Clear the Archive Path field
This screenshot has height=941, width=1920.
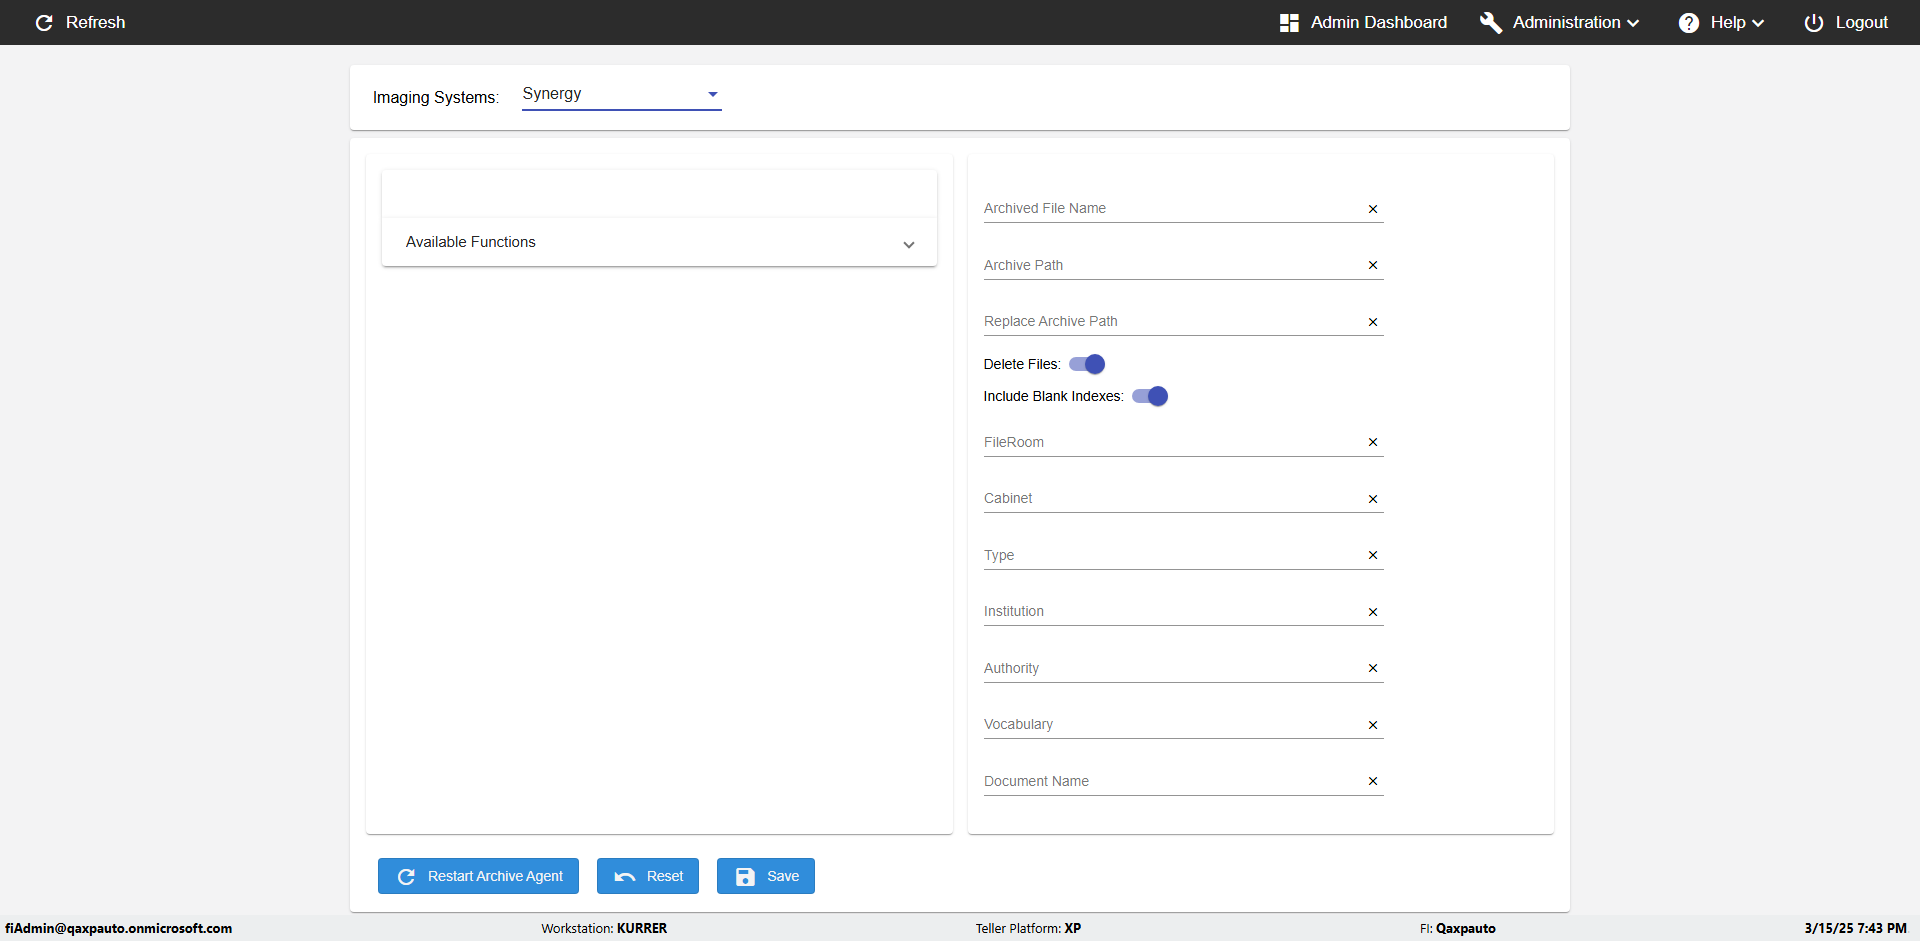pyautogui.click(x=1372, y=265)
